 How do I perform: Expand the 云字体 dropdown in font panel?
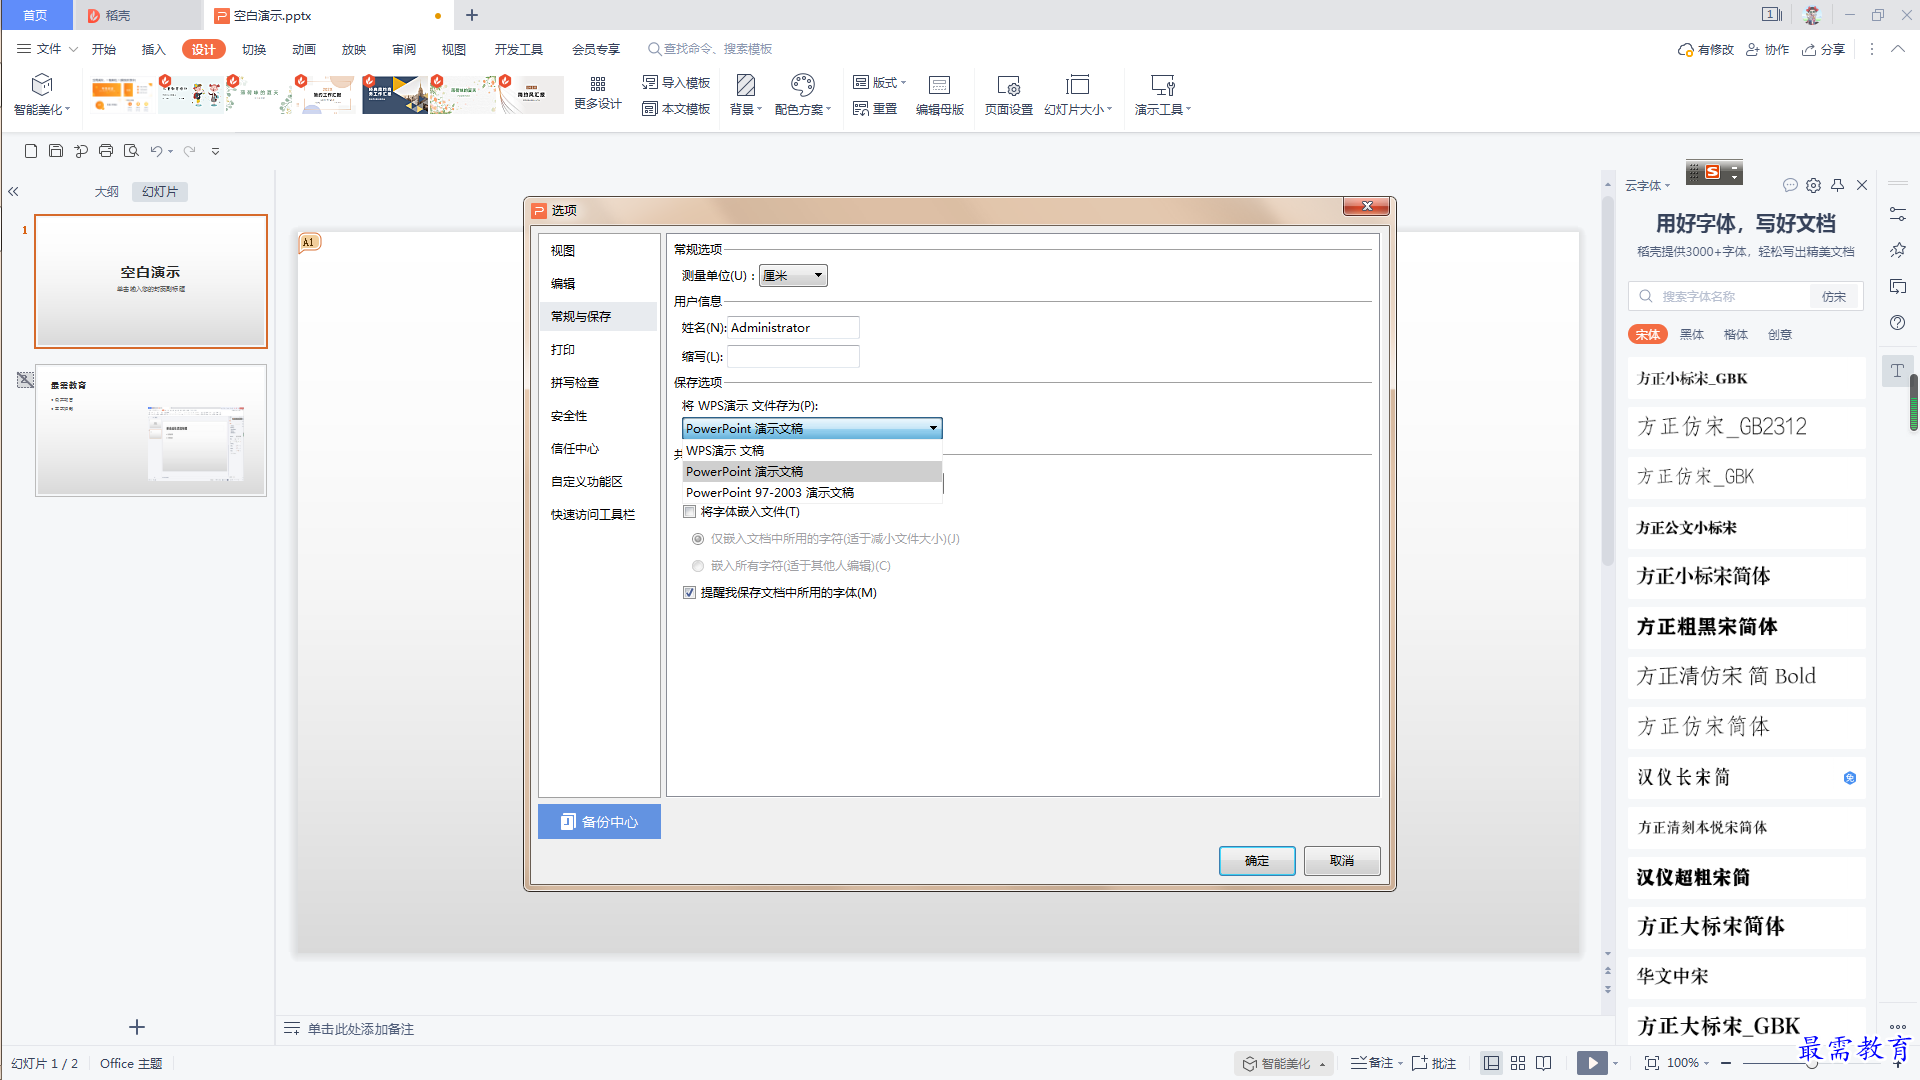1647,186
